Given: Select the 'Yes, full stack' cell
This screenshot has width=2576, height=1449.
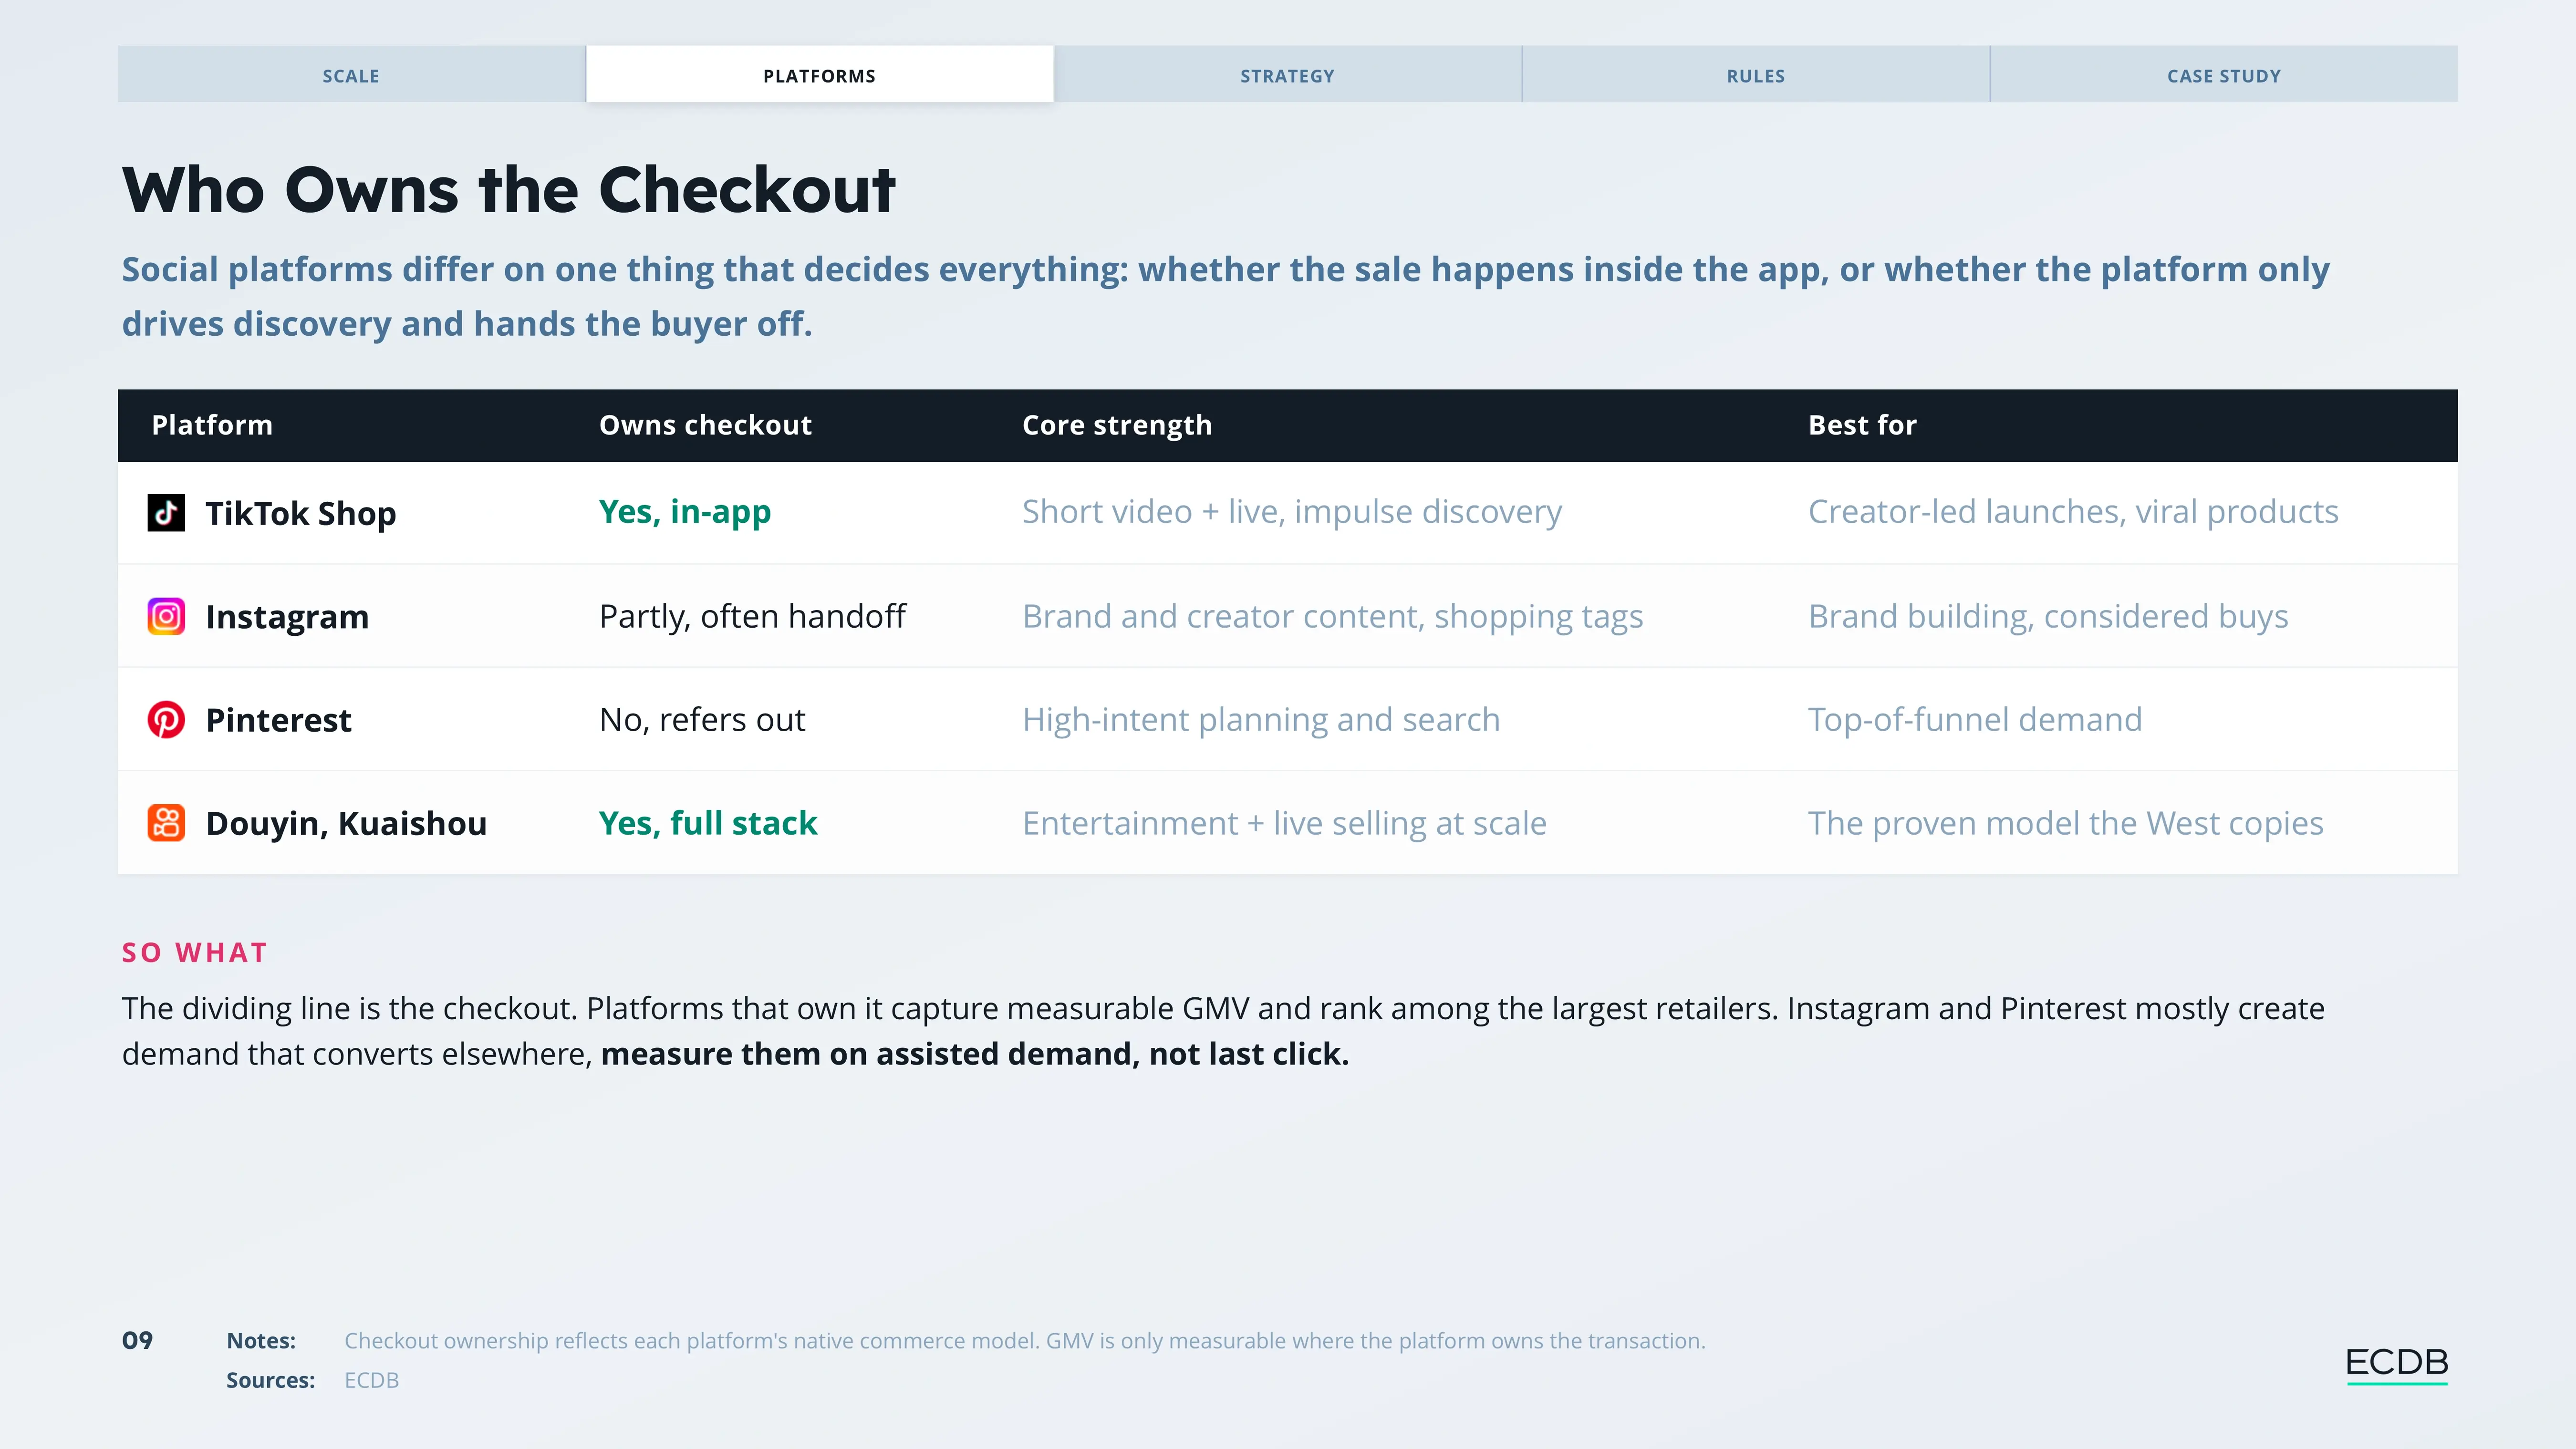Looking at the screenshot, I should (x=708, y=823).
